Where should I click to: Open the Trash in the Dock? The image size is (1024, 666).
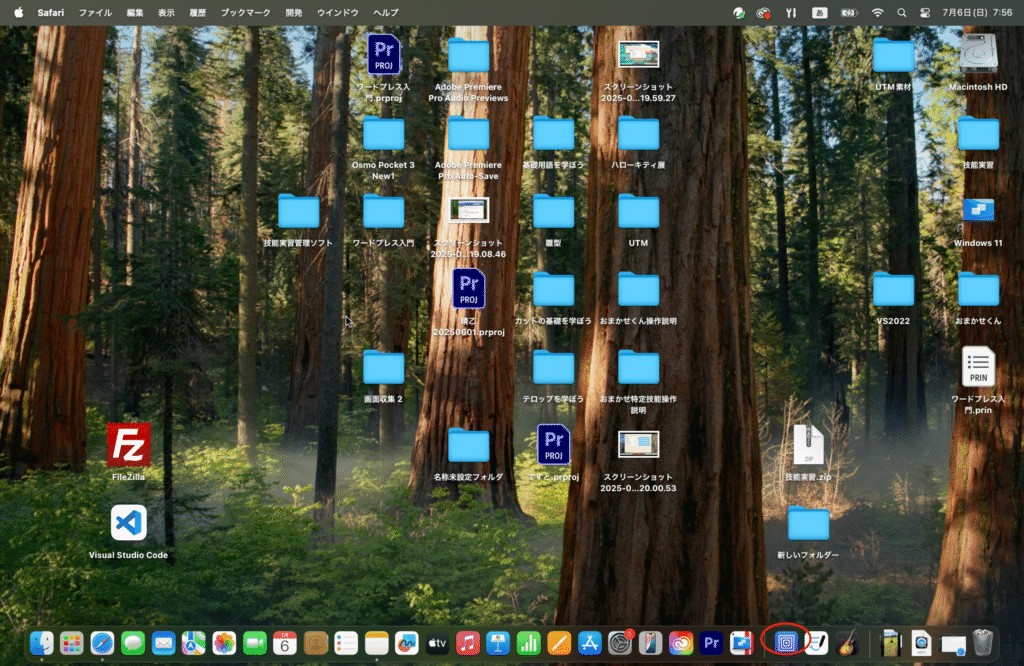click(983, 643)
